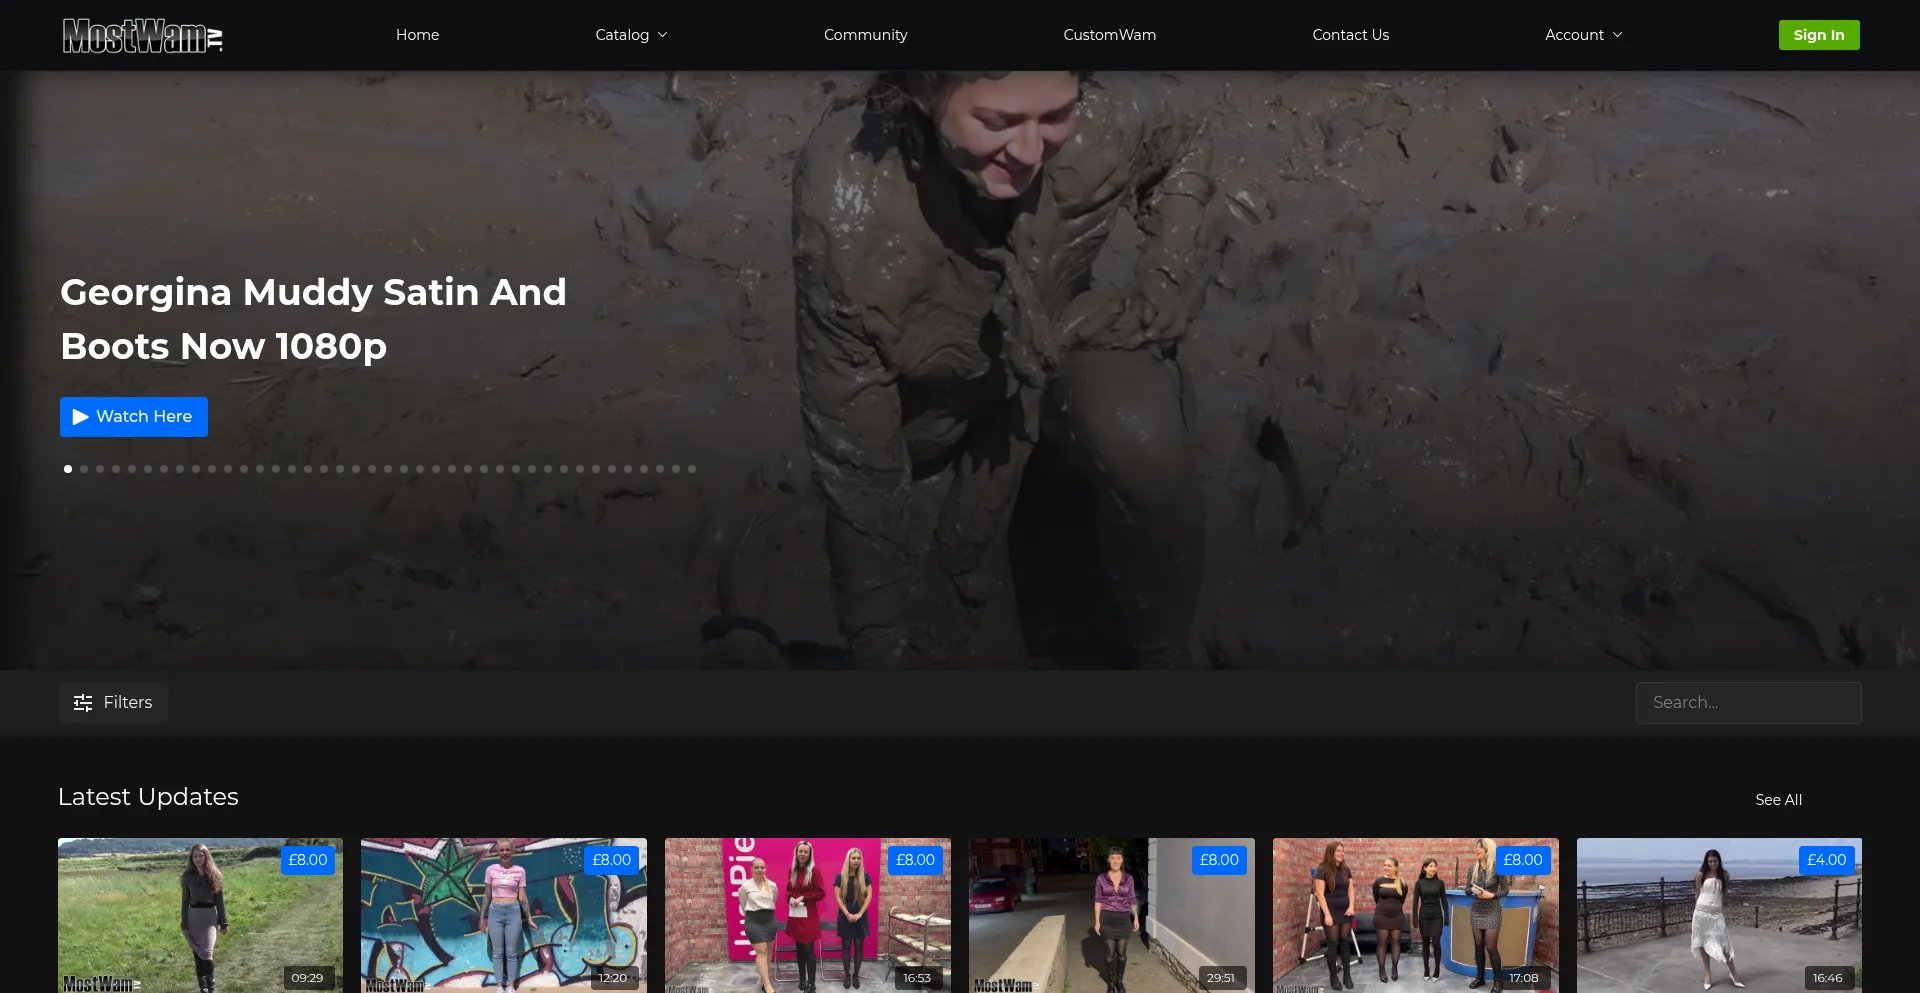1920x993 pixels.
Task: Click the Filters sliders icon
Action: click(83, 703)
